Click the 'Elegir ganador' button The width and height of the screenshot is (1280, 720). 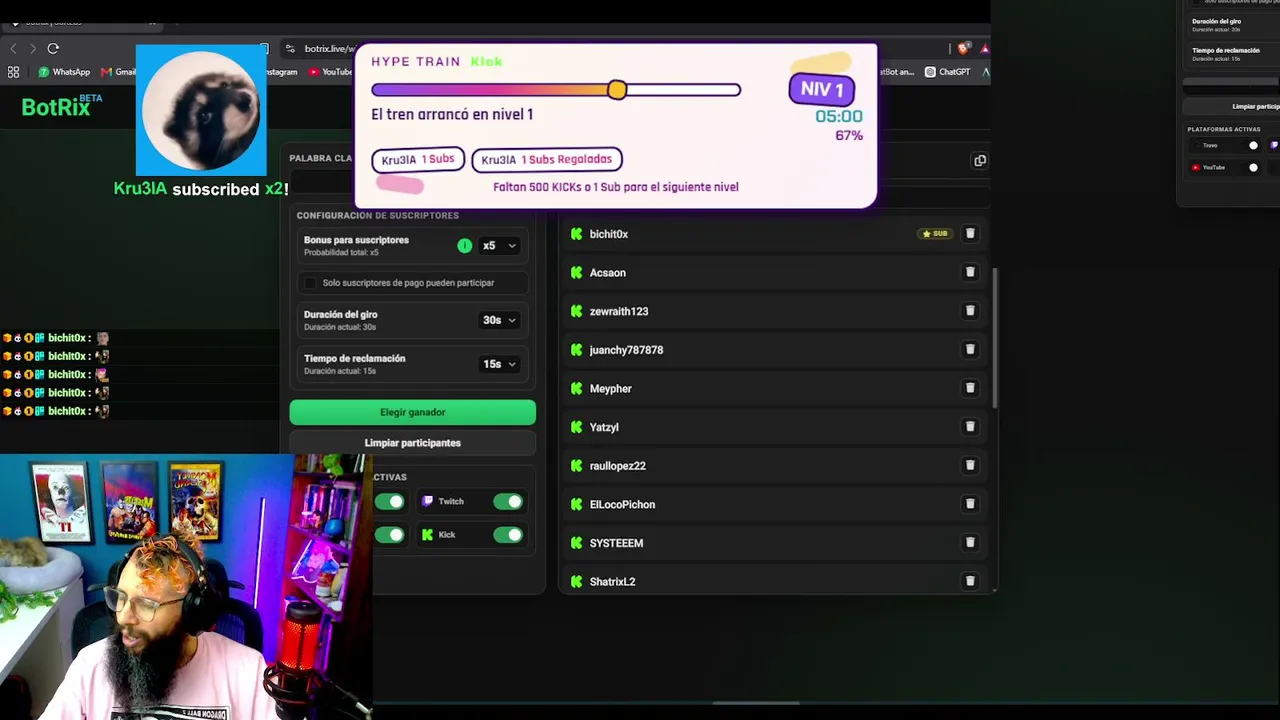(413, 412)
